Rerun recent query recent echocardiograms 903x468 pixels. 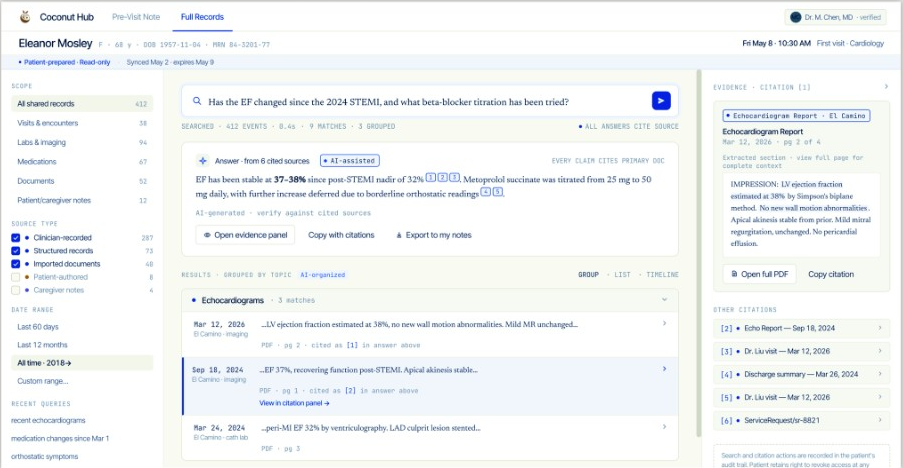48,420
